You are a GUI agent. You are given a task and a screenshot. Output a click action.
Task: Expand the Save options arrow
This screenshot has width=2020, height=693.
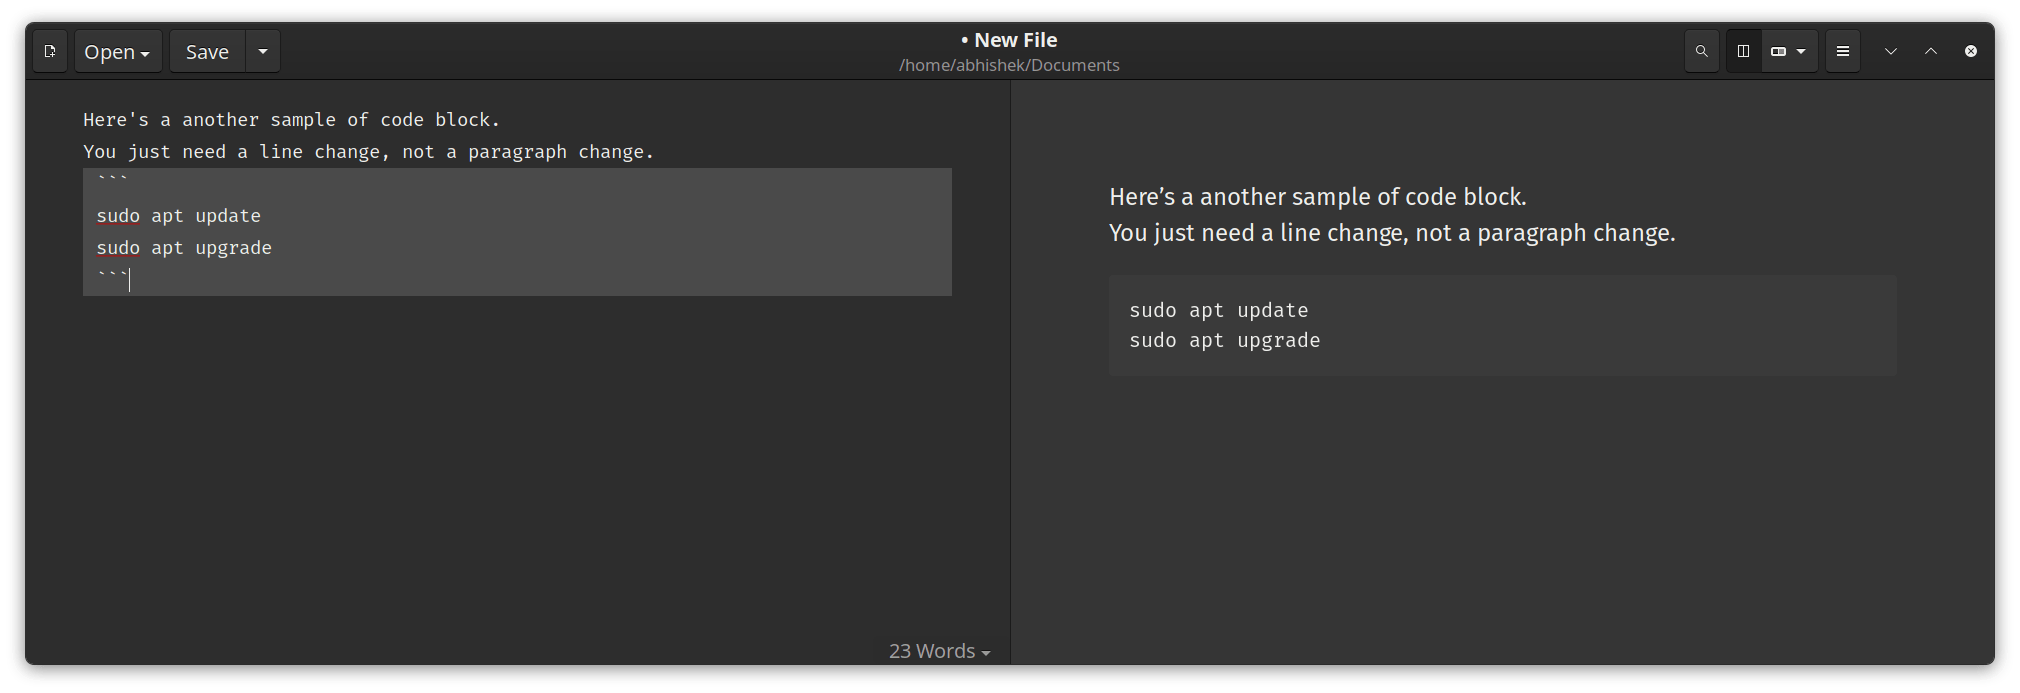263,51
